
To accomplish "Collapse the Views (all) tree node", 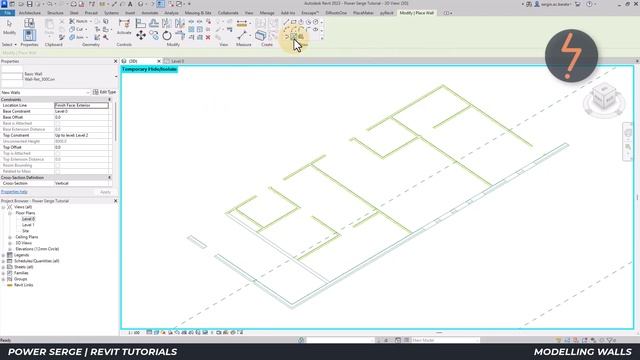I will (4, 207).
